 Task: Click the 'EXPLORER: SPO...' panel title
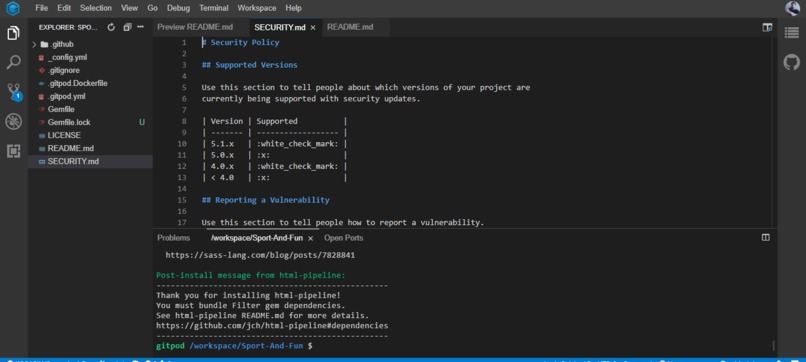(x=68, y=28)
